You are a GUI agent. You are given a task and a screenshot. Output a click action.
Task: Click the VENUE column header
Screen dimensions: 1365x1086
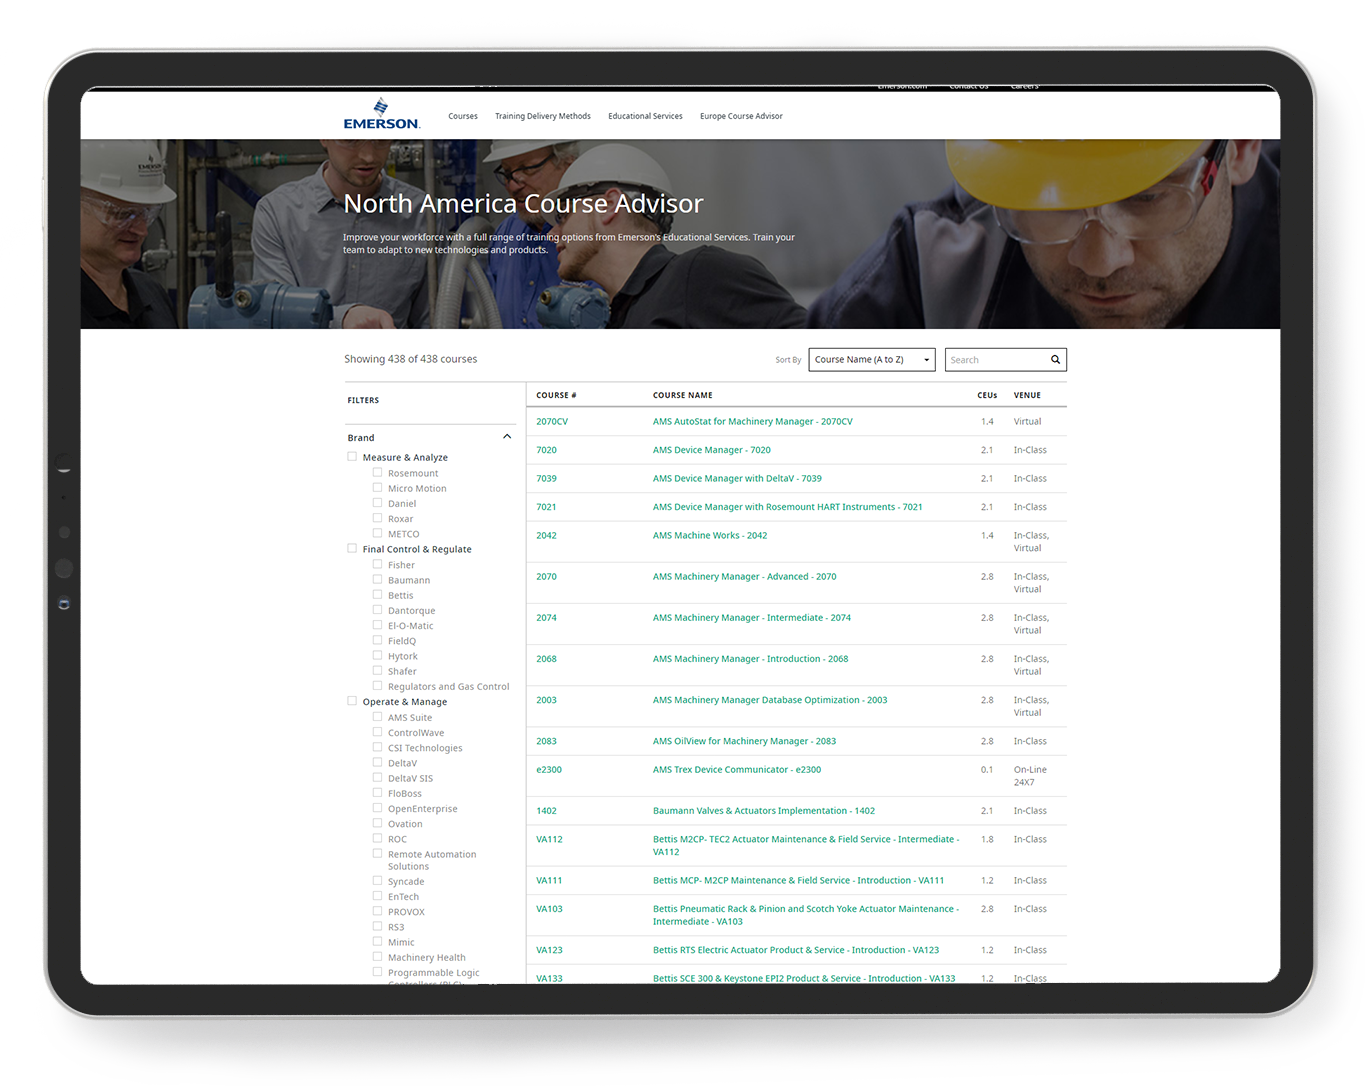tap(1027, 395)
